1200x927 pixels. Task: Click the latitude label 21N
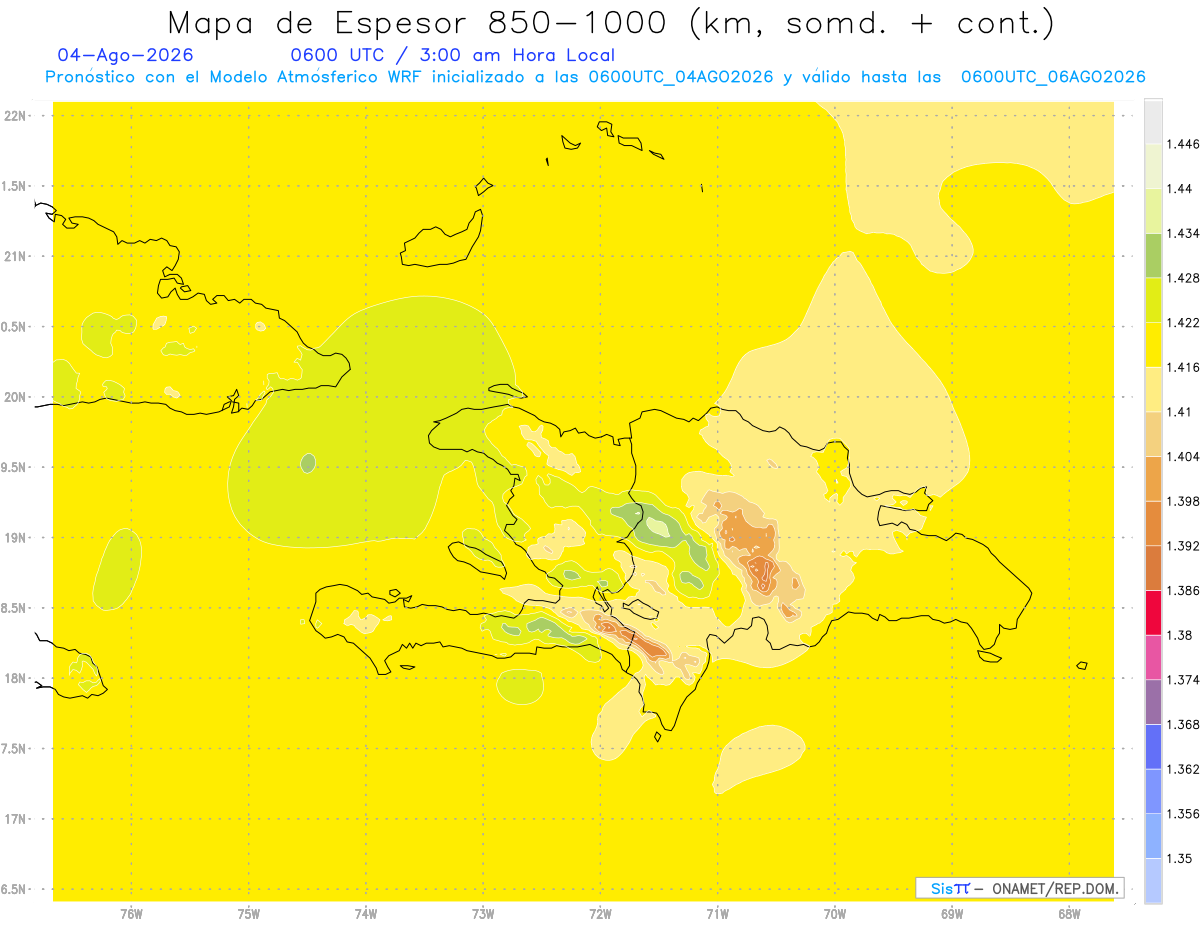pyautogui.click(x=16, y=257)
